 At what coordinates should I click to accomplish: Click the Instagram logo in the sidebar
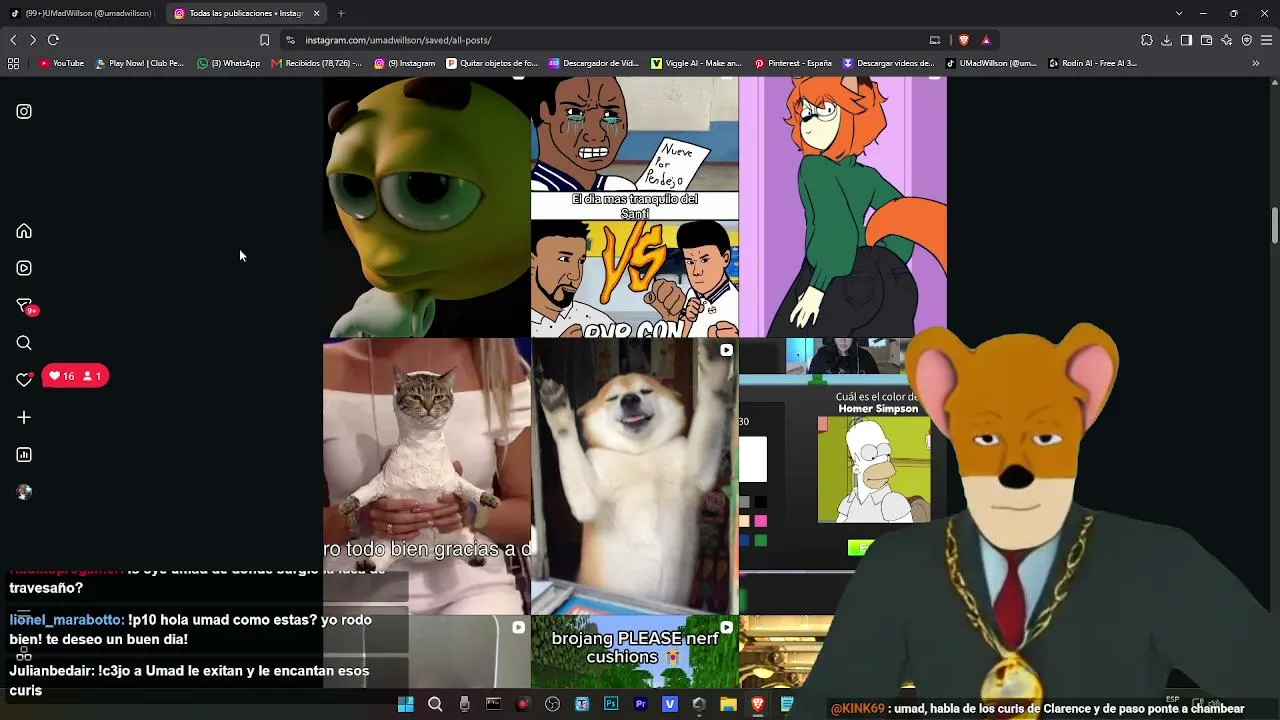pyautogui.click(x=24, y=112)
